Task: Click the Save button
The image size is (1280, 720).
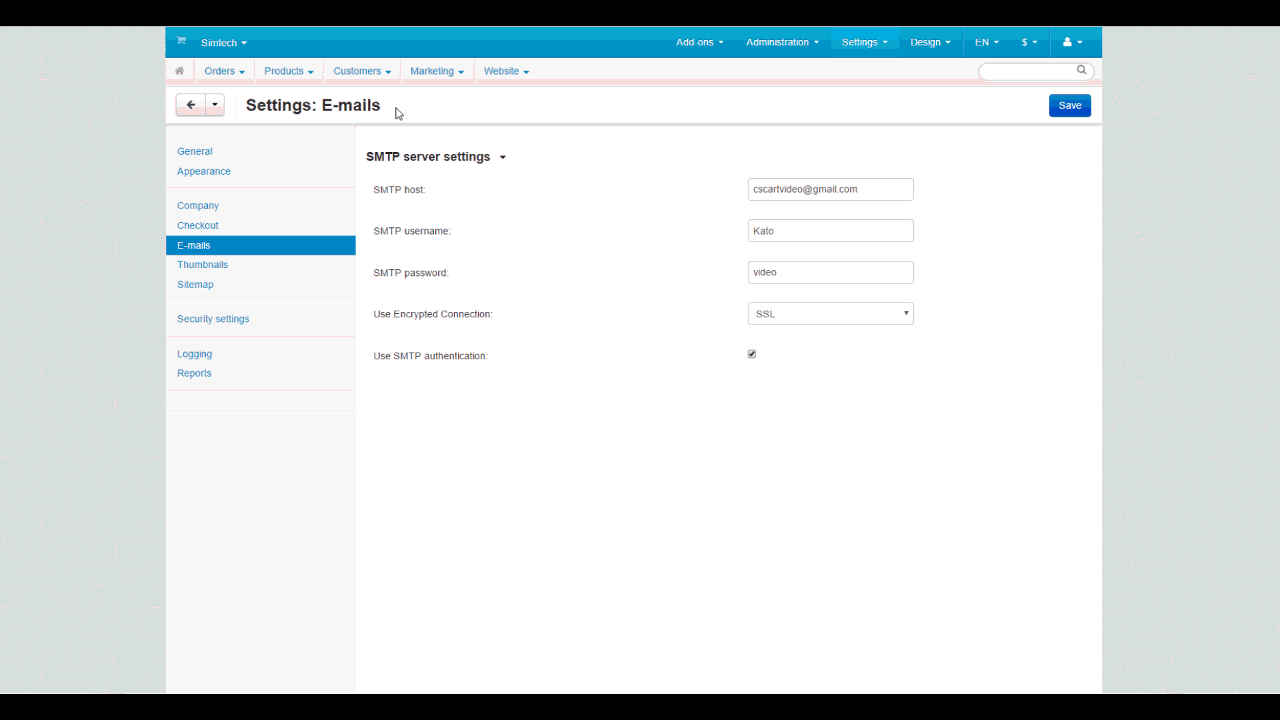Action: (1069, 106)
